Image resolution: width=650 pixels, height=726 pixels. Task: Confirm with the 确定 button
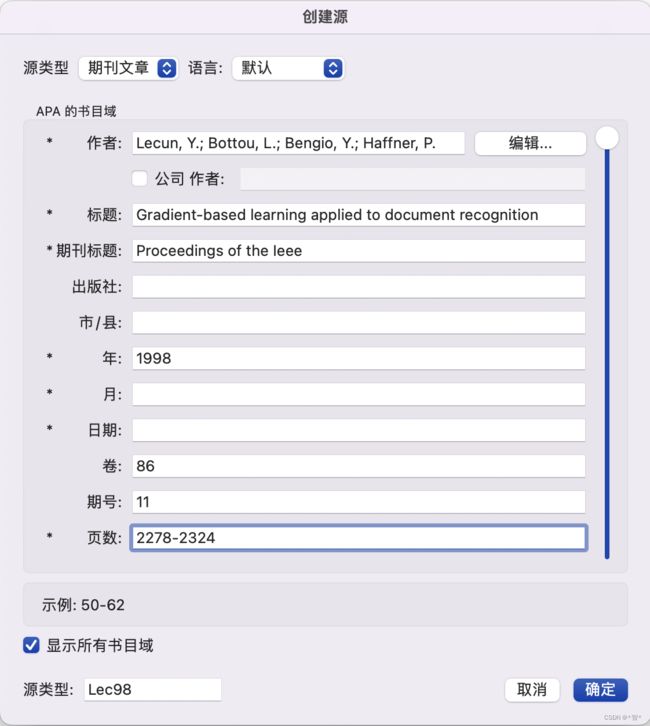point(600,690)
